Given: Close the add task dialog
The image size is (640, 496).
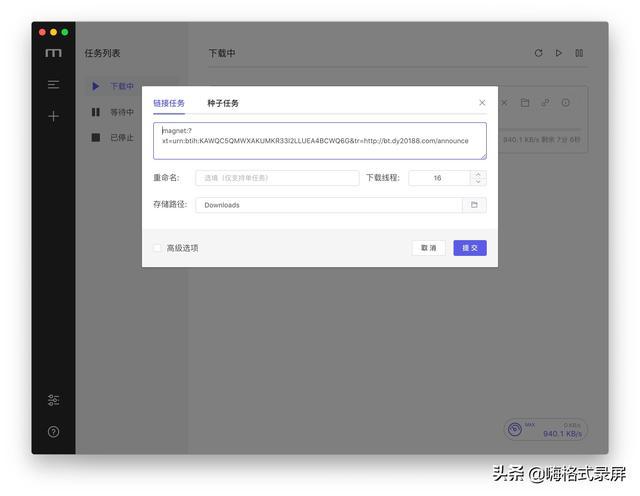Looking at the screenshot, I should coord(482,103).
